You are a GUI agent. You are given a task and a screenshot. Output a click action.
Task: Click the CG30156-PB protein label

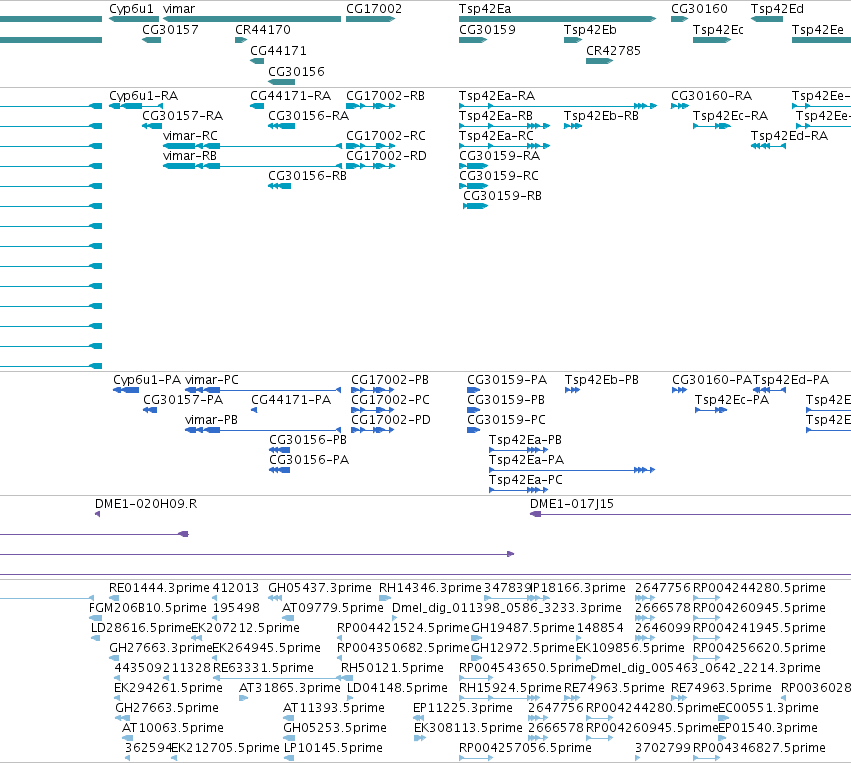pos(308,440)
